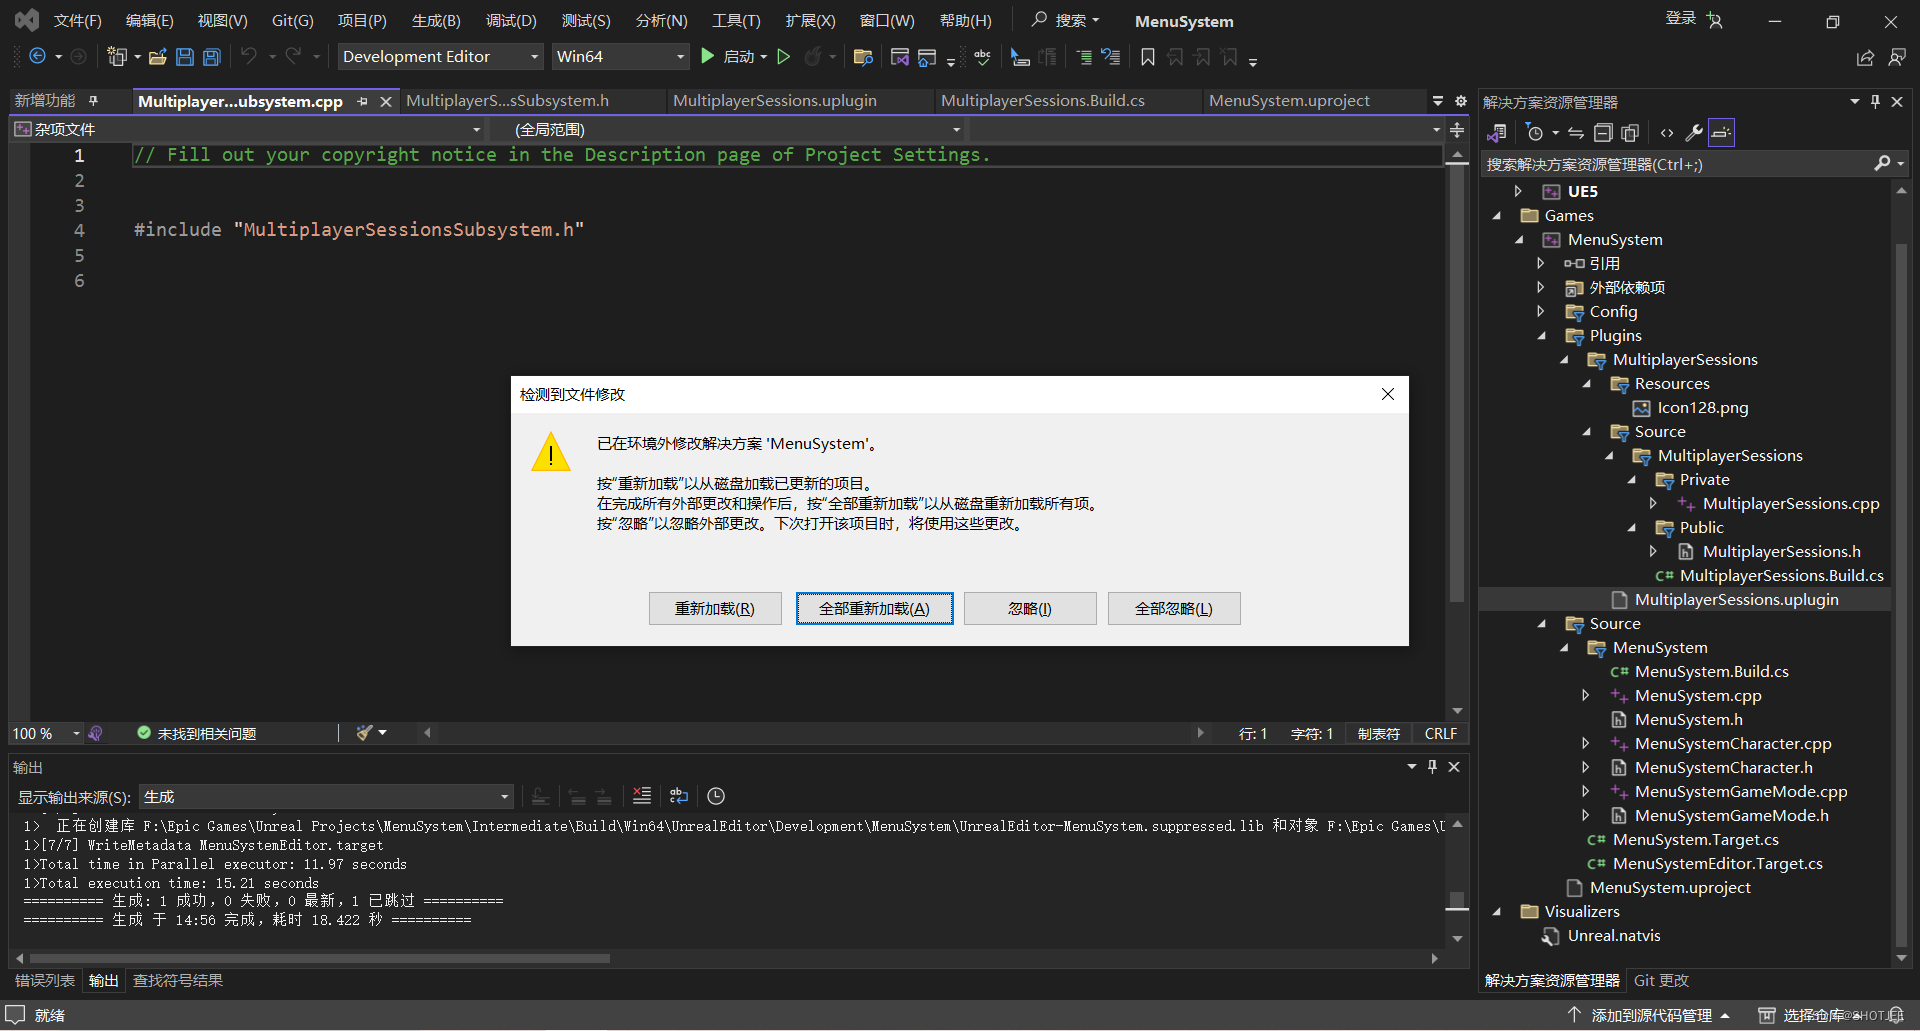
Task: Click the comment selection lines icon
Action: coord(1084,57)
